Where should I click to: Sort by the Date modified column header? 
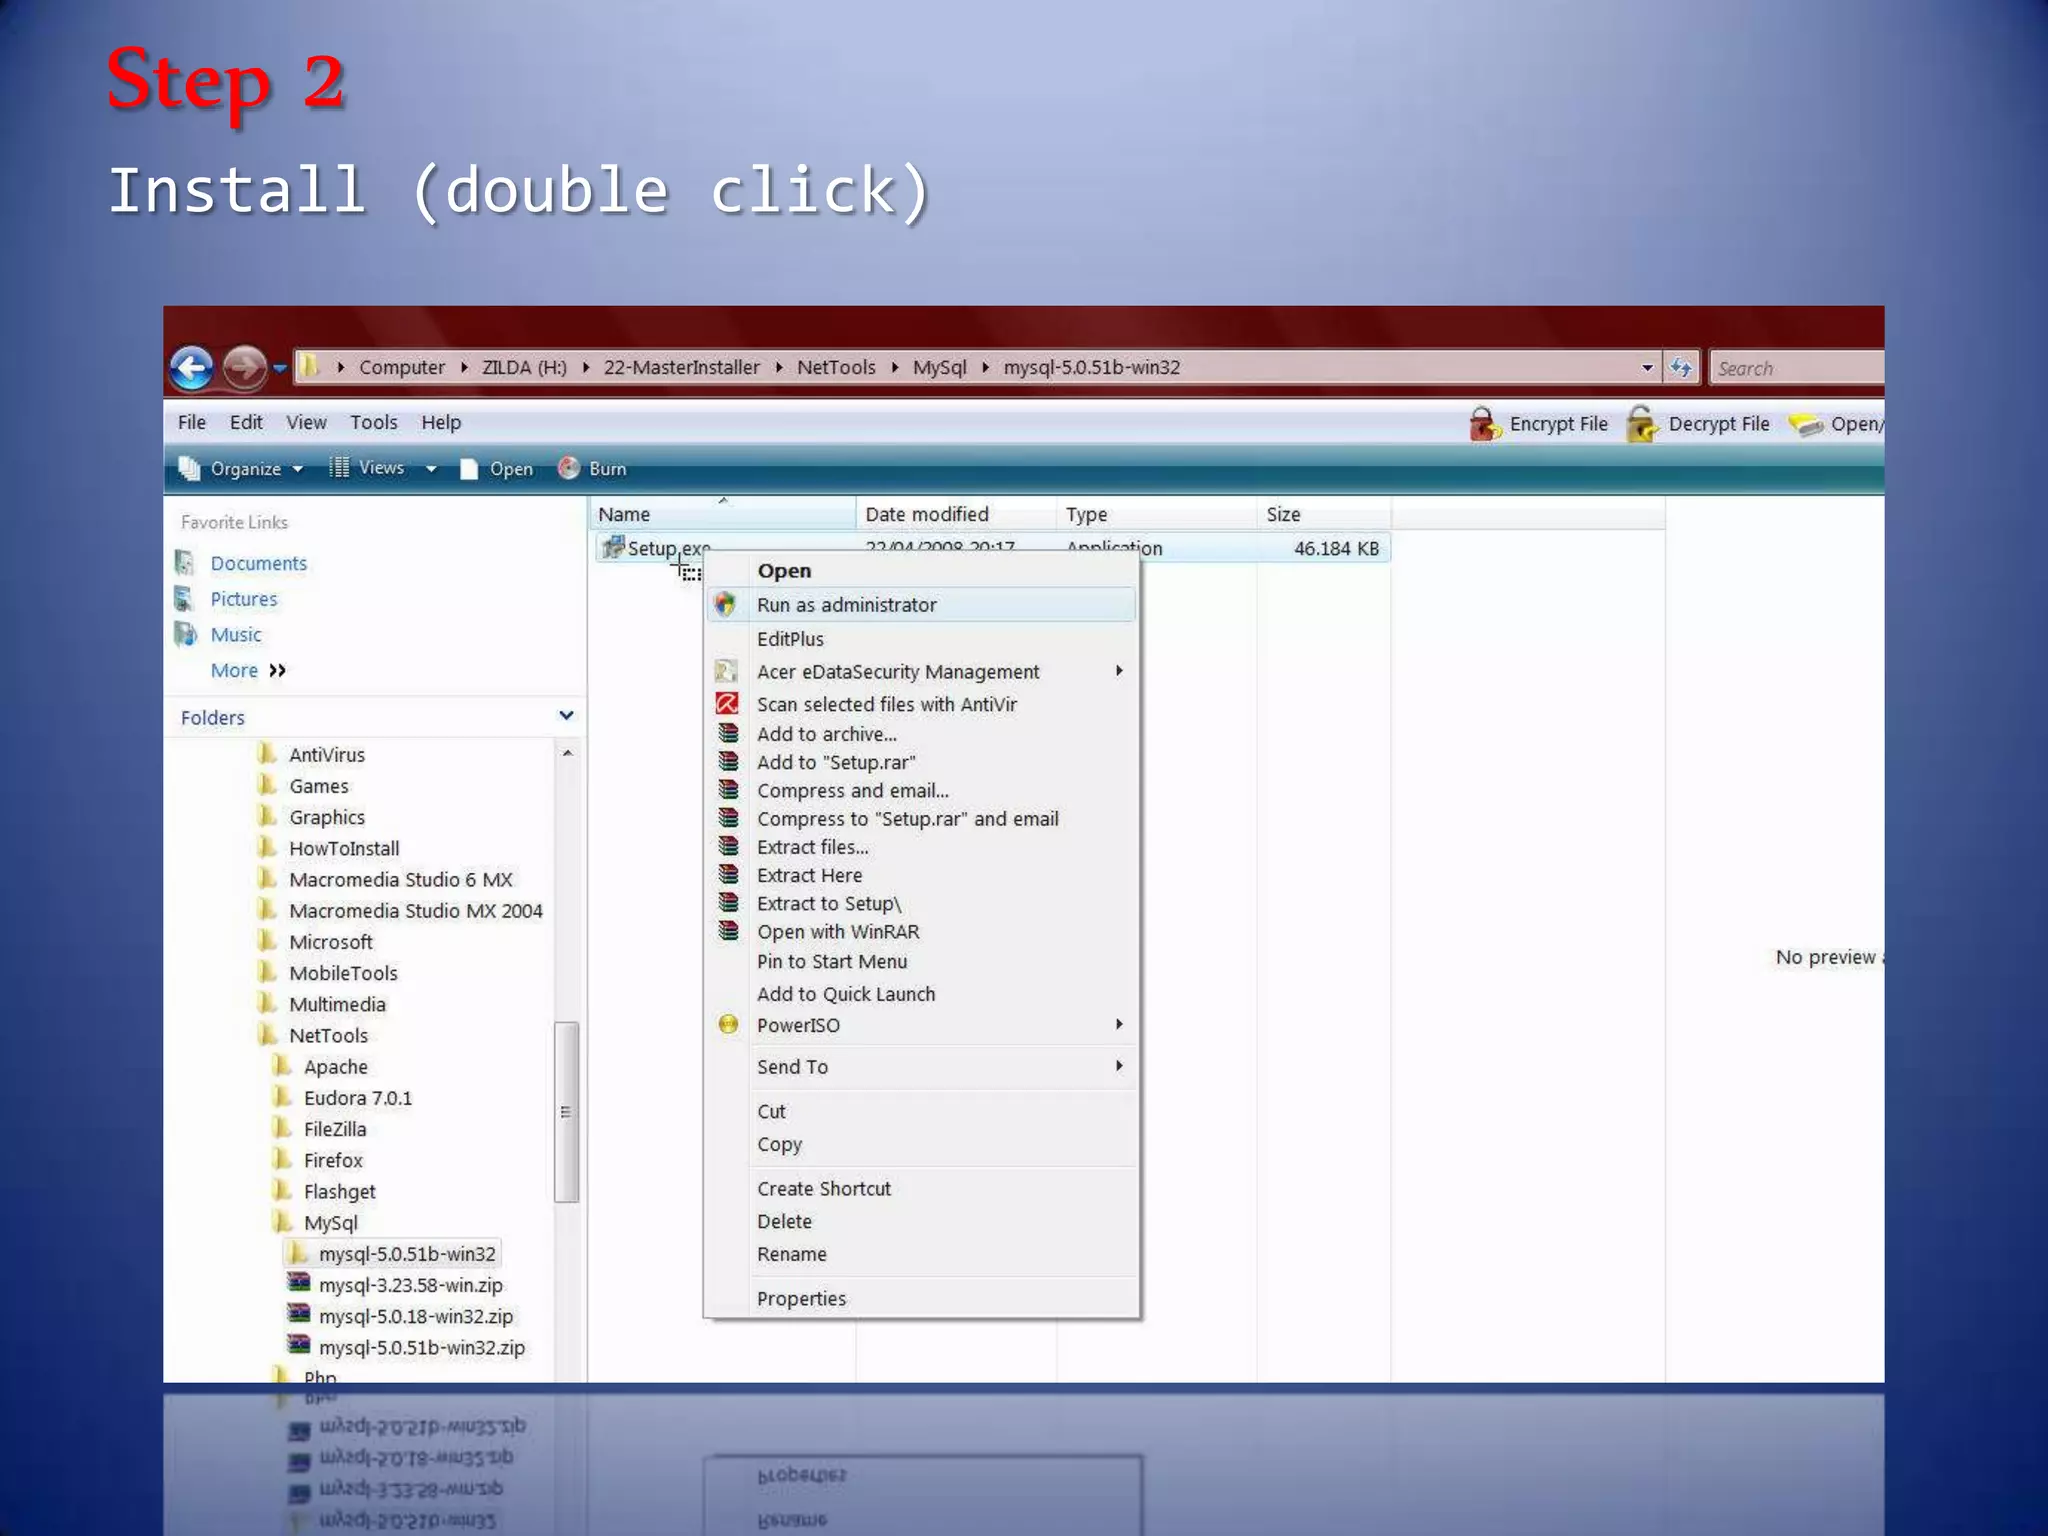point(955,514)
